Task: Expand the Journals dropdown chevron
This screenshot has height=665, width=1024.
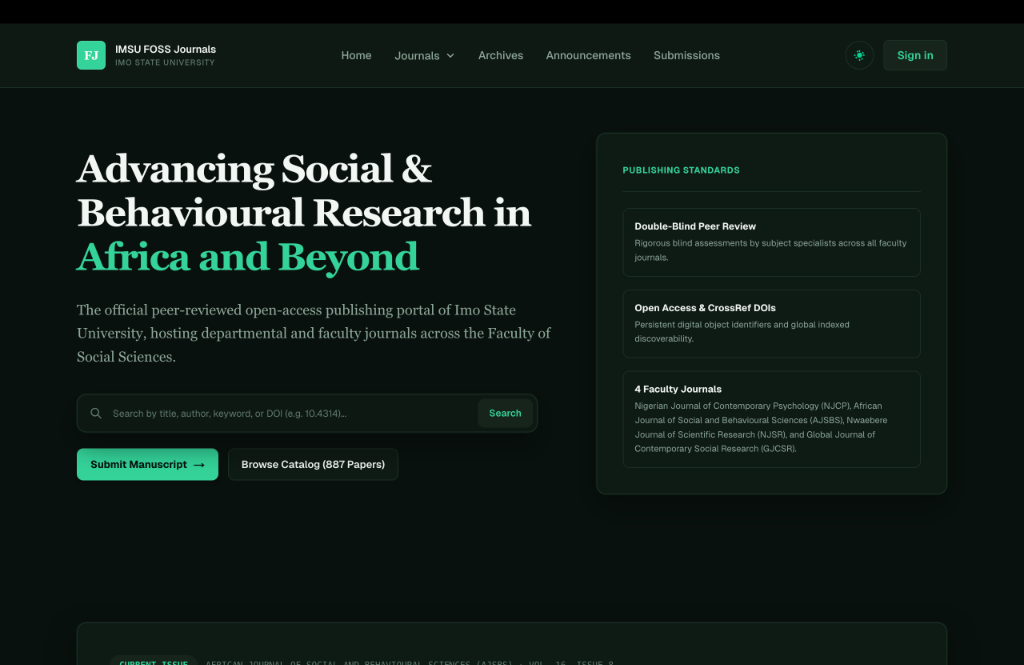Action: (x=450, y=56)
